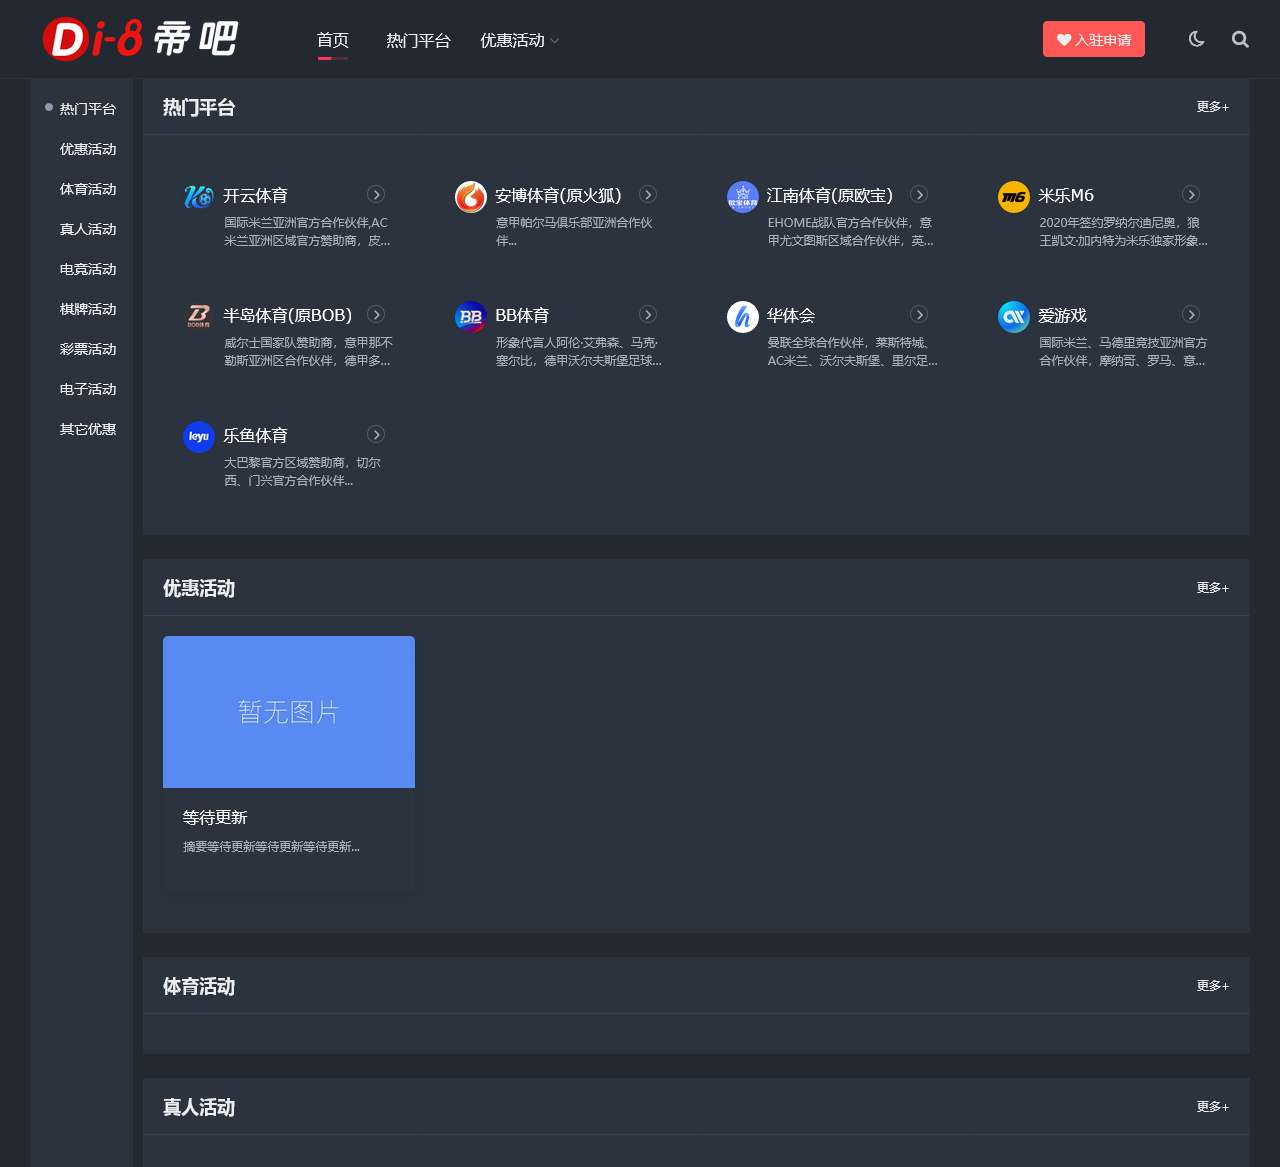
Task: Click the 入驻申请 red button
Action: pyautogui.click(x=1094, y=39)
